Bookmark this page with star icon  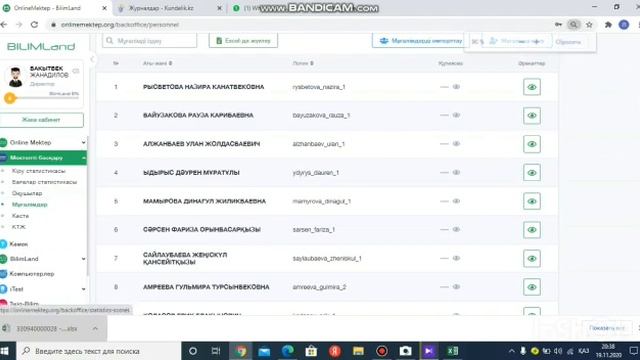click(x=589, y=25)
